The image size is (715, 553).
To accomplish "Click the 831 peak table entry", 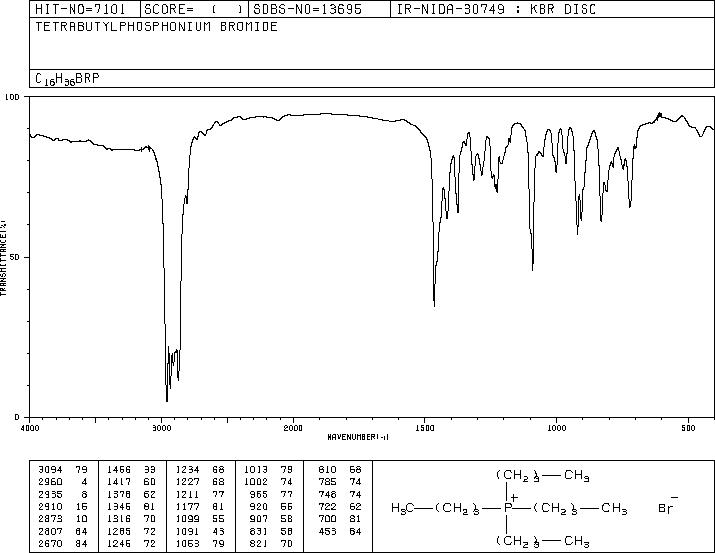I will pyautogui.click(x=271, y=531).
